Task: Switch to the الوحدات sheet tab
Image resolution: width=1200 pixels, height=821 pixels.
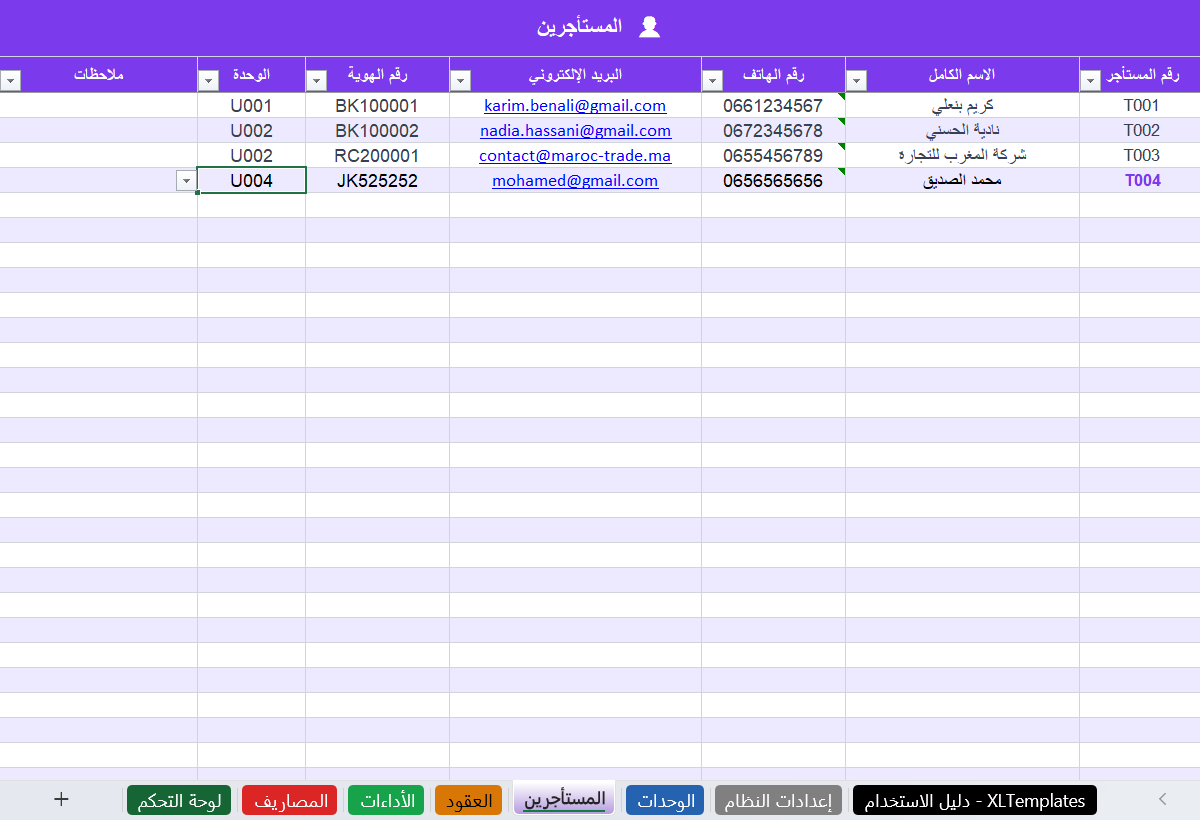Action: click(665, 801)
